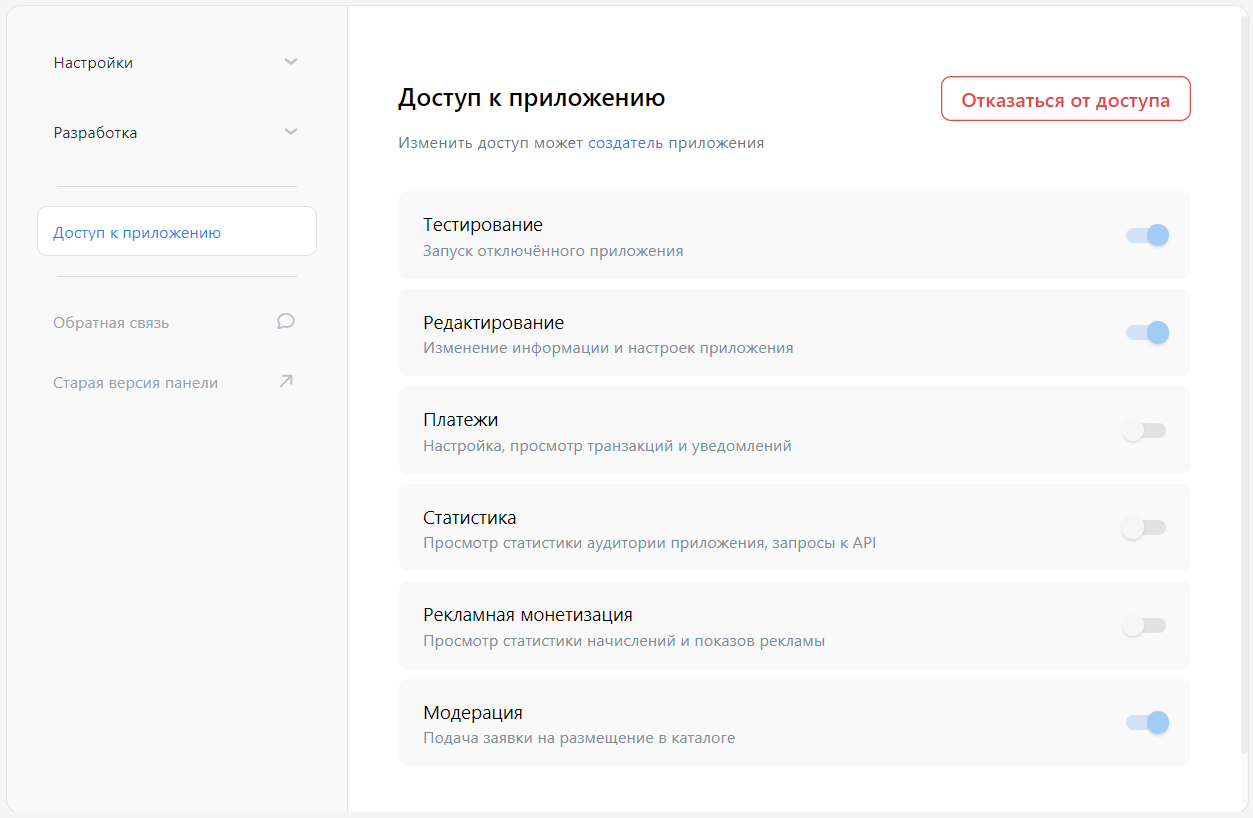Screen dimensions: 1253x818
Task: Click the chevron beside Разработка
Action: click(291, 131)
